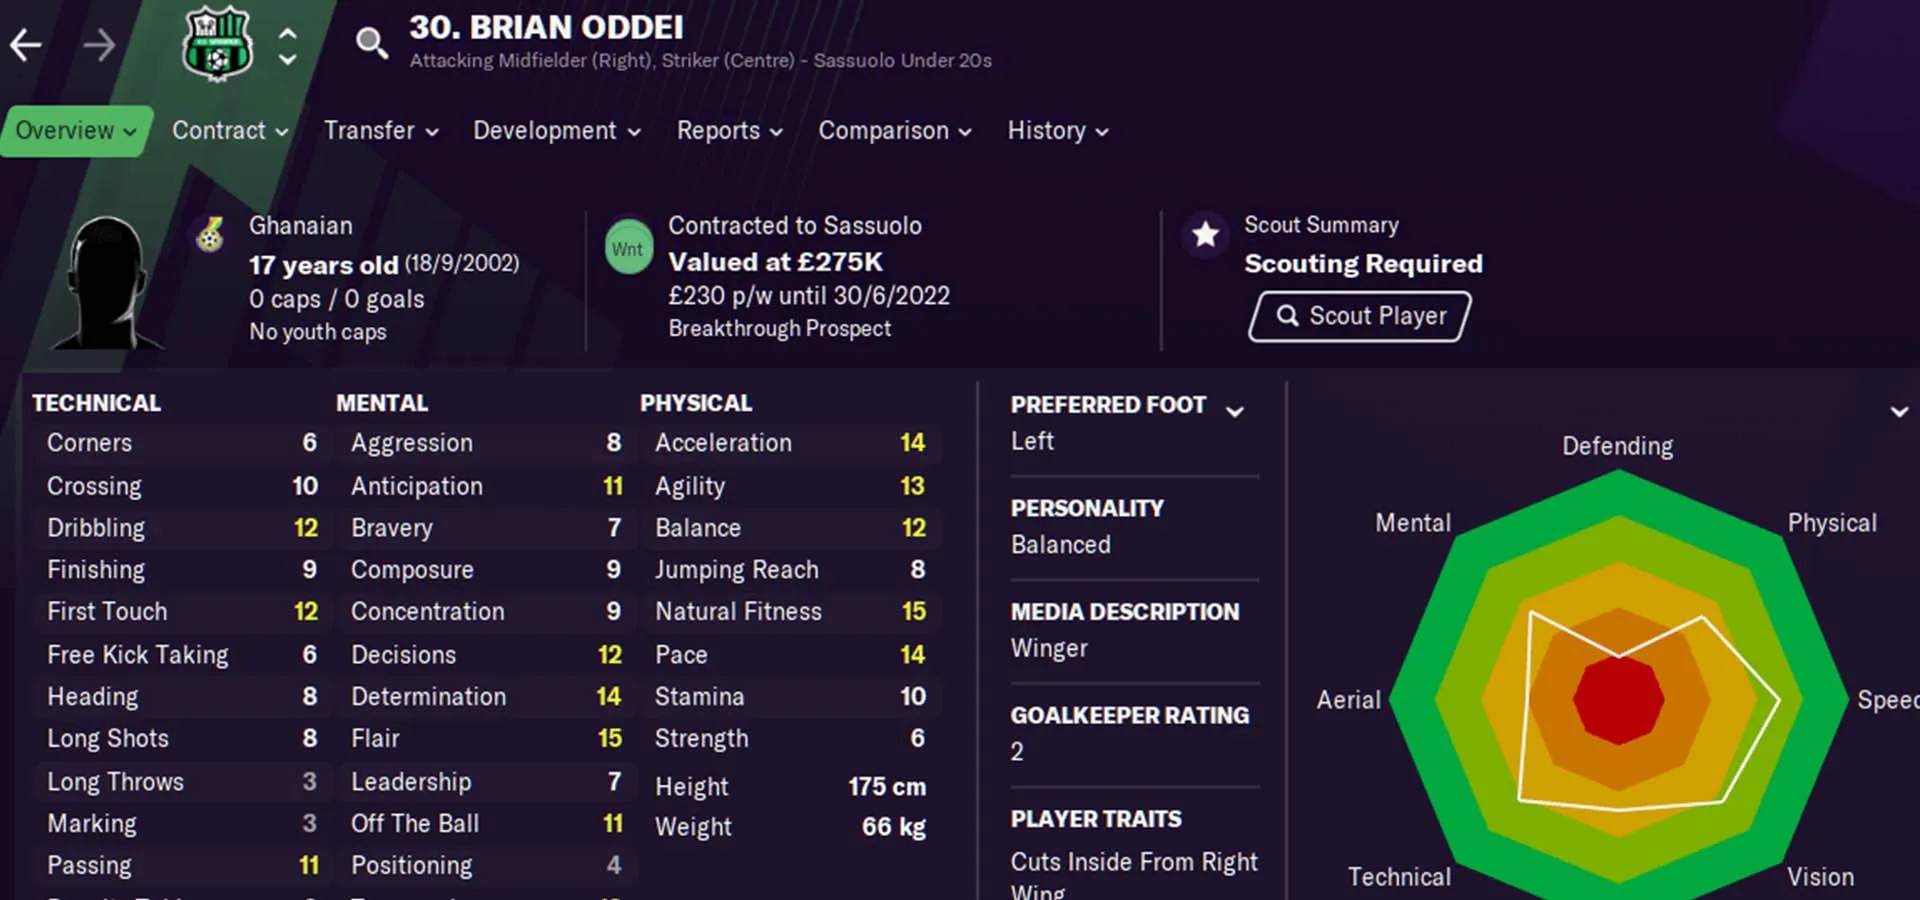
Task: Click the Scout Summary star icon
Action: click(1206, 235)
